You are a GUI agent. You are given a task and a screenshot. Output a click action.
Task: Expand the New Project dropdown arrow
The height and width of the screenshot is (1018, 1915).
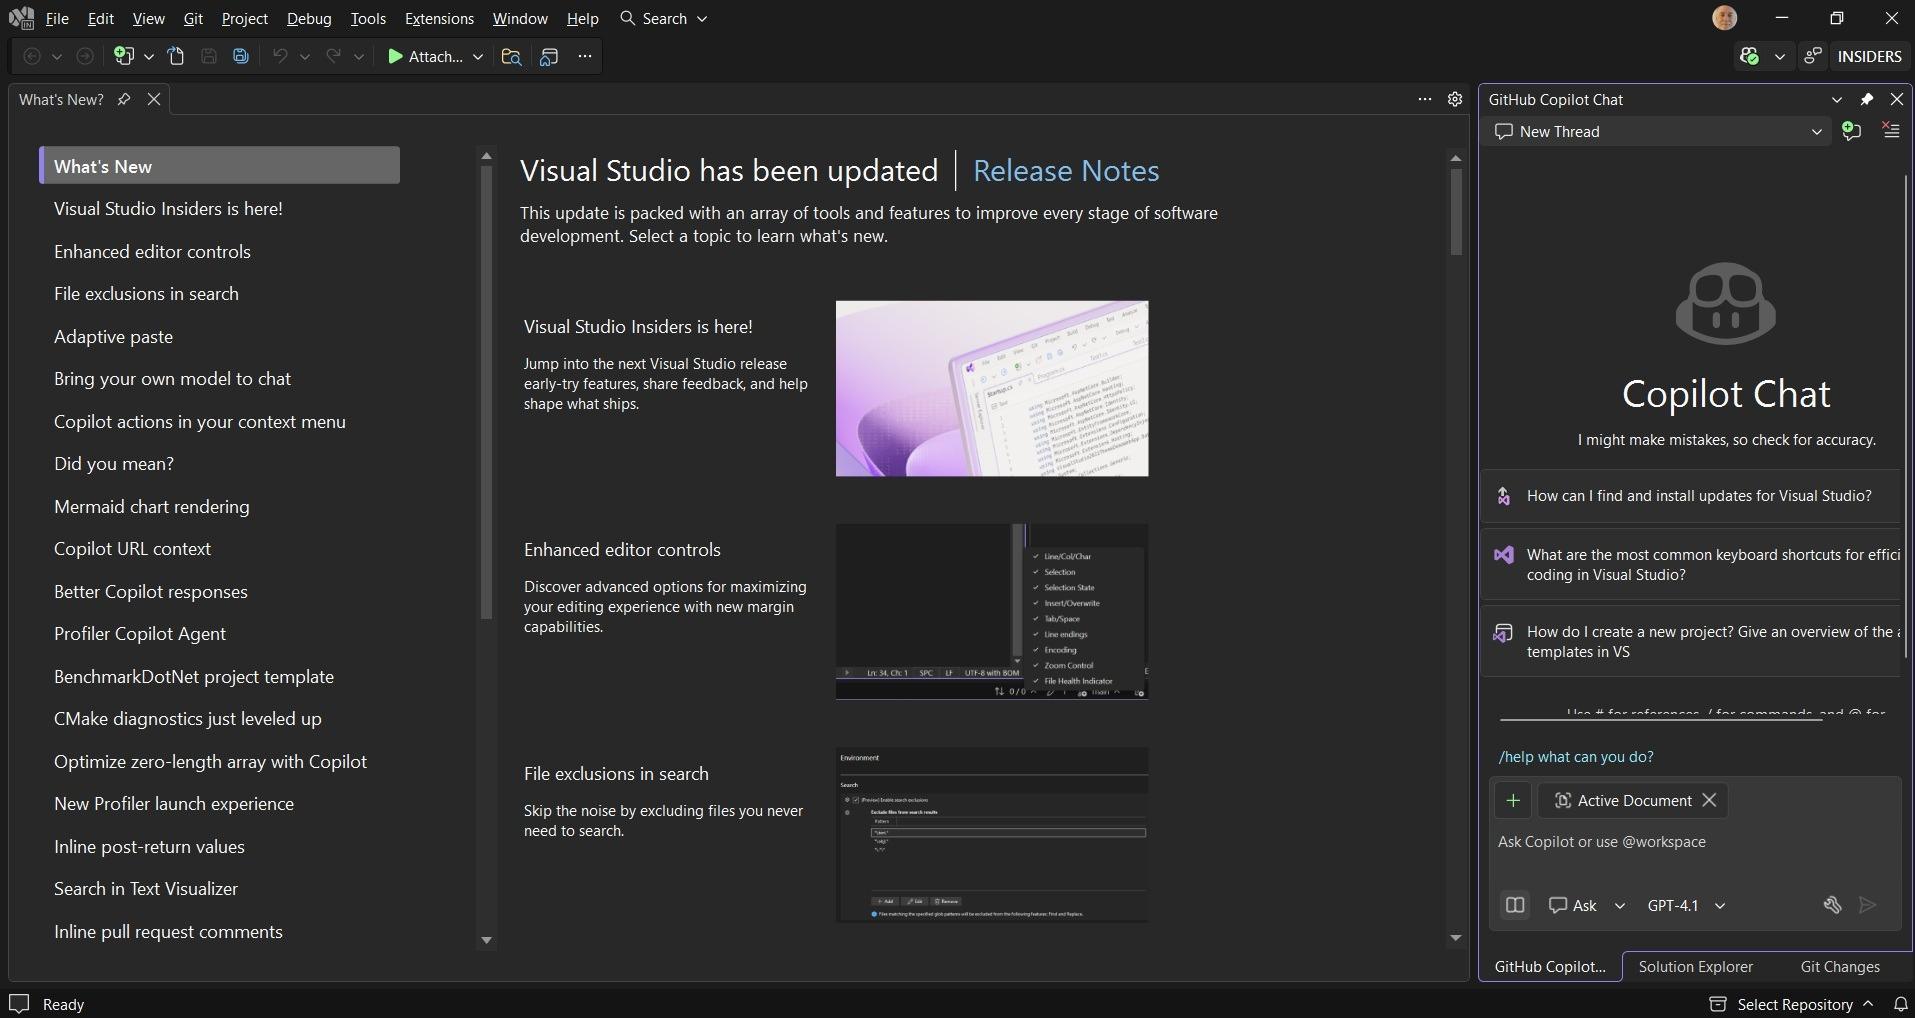point(149,57)
